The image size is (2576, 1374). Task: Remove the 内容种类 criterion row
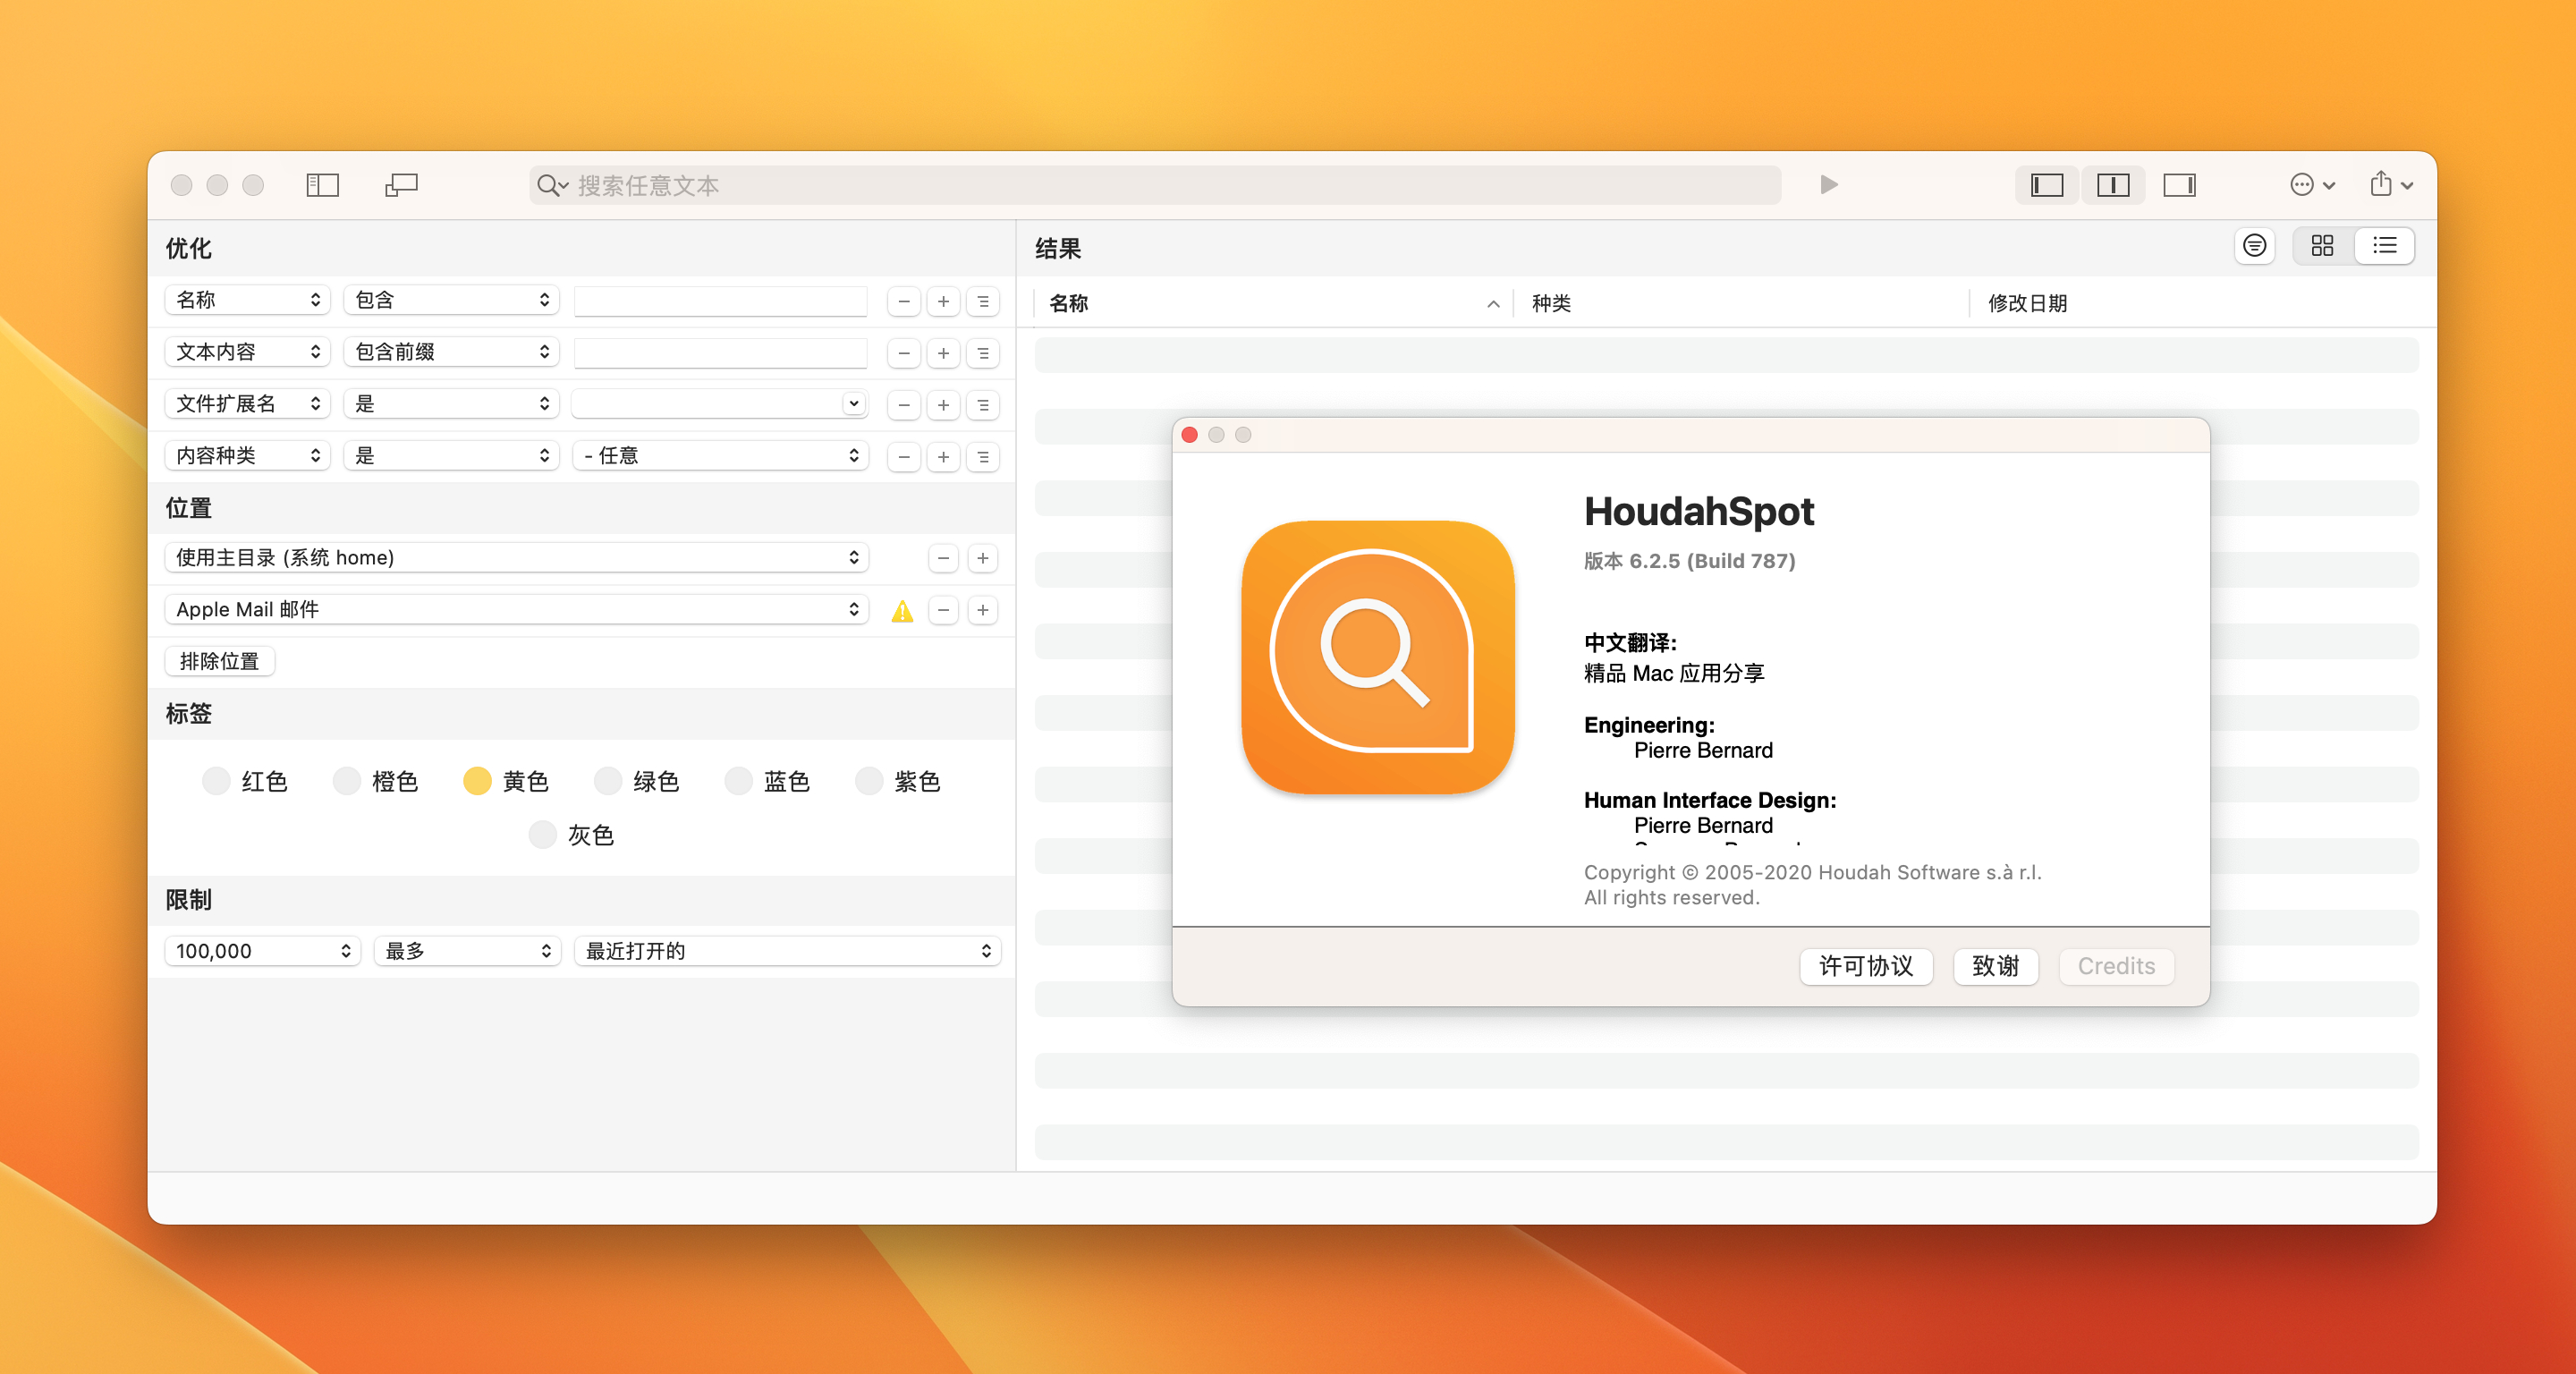point(903,457)
